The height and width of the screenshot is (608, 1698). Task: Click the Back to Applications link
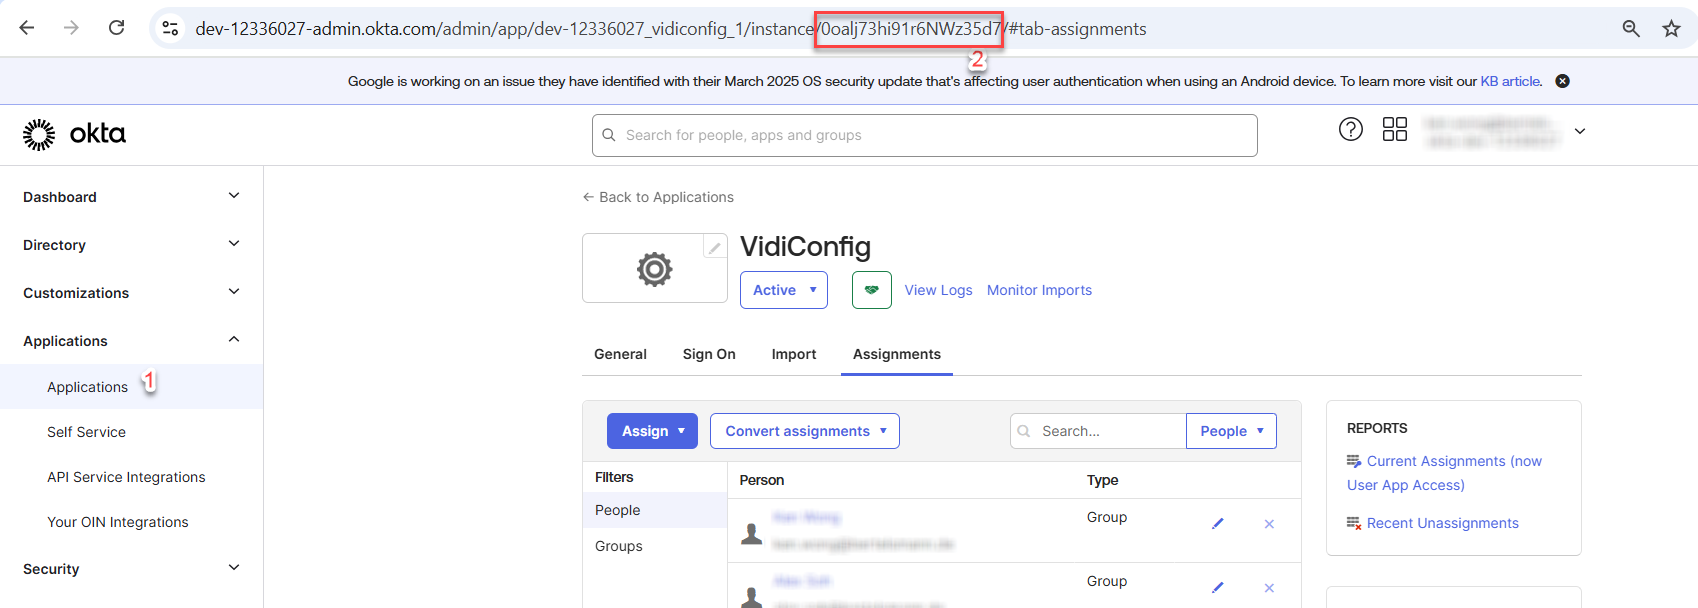[x=658, y=197]
